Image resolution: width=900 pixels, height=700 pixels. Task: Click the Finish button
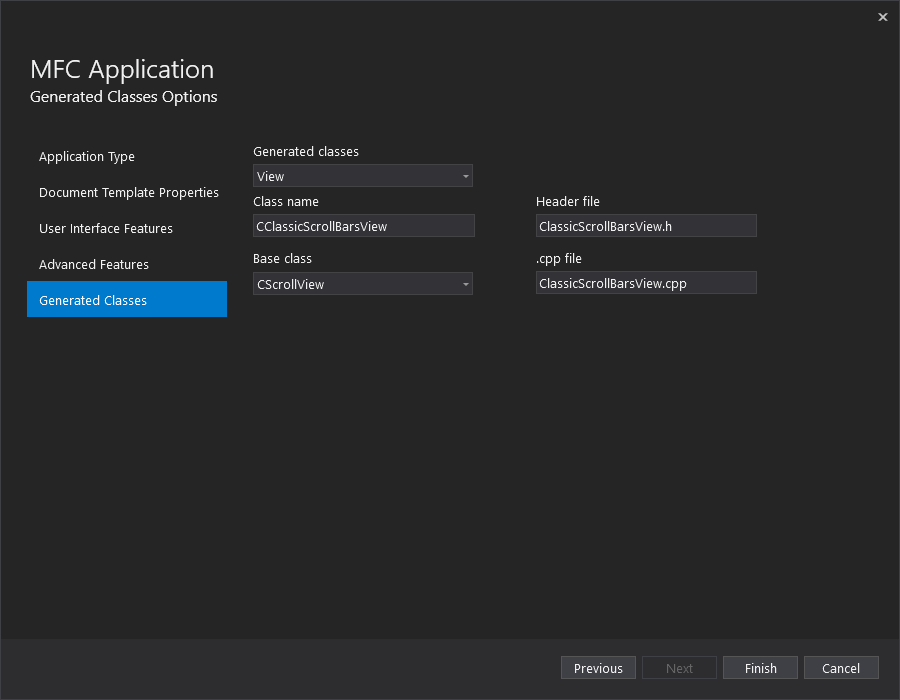point(761,668)
